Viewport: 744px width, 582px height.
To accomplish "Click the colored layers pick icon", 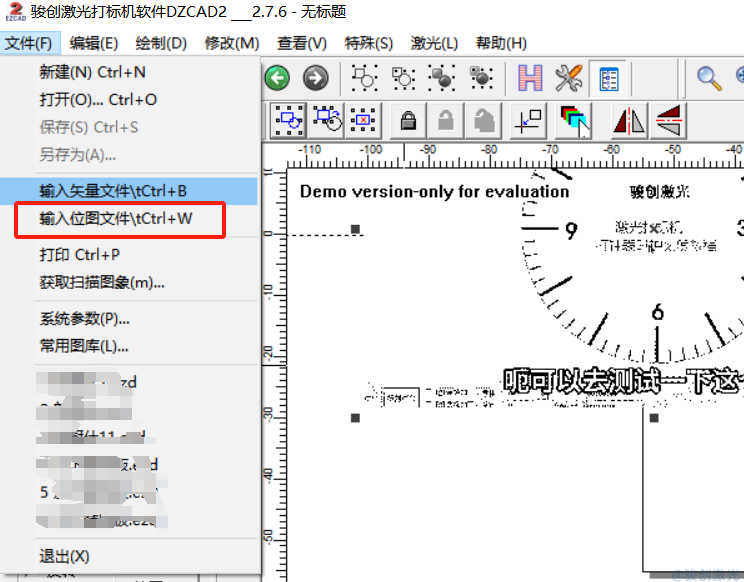I will point(574,120).
